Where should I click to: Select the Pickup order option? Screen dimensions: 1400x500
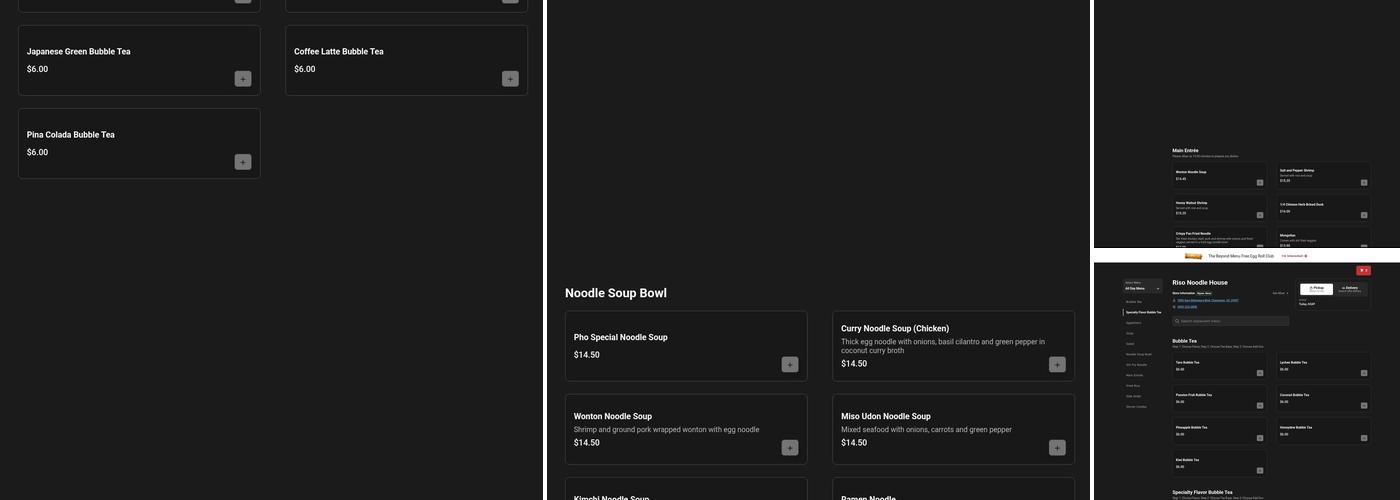pos(1316,289)
